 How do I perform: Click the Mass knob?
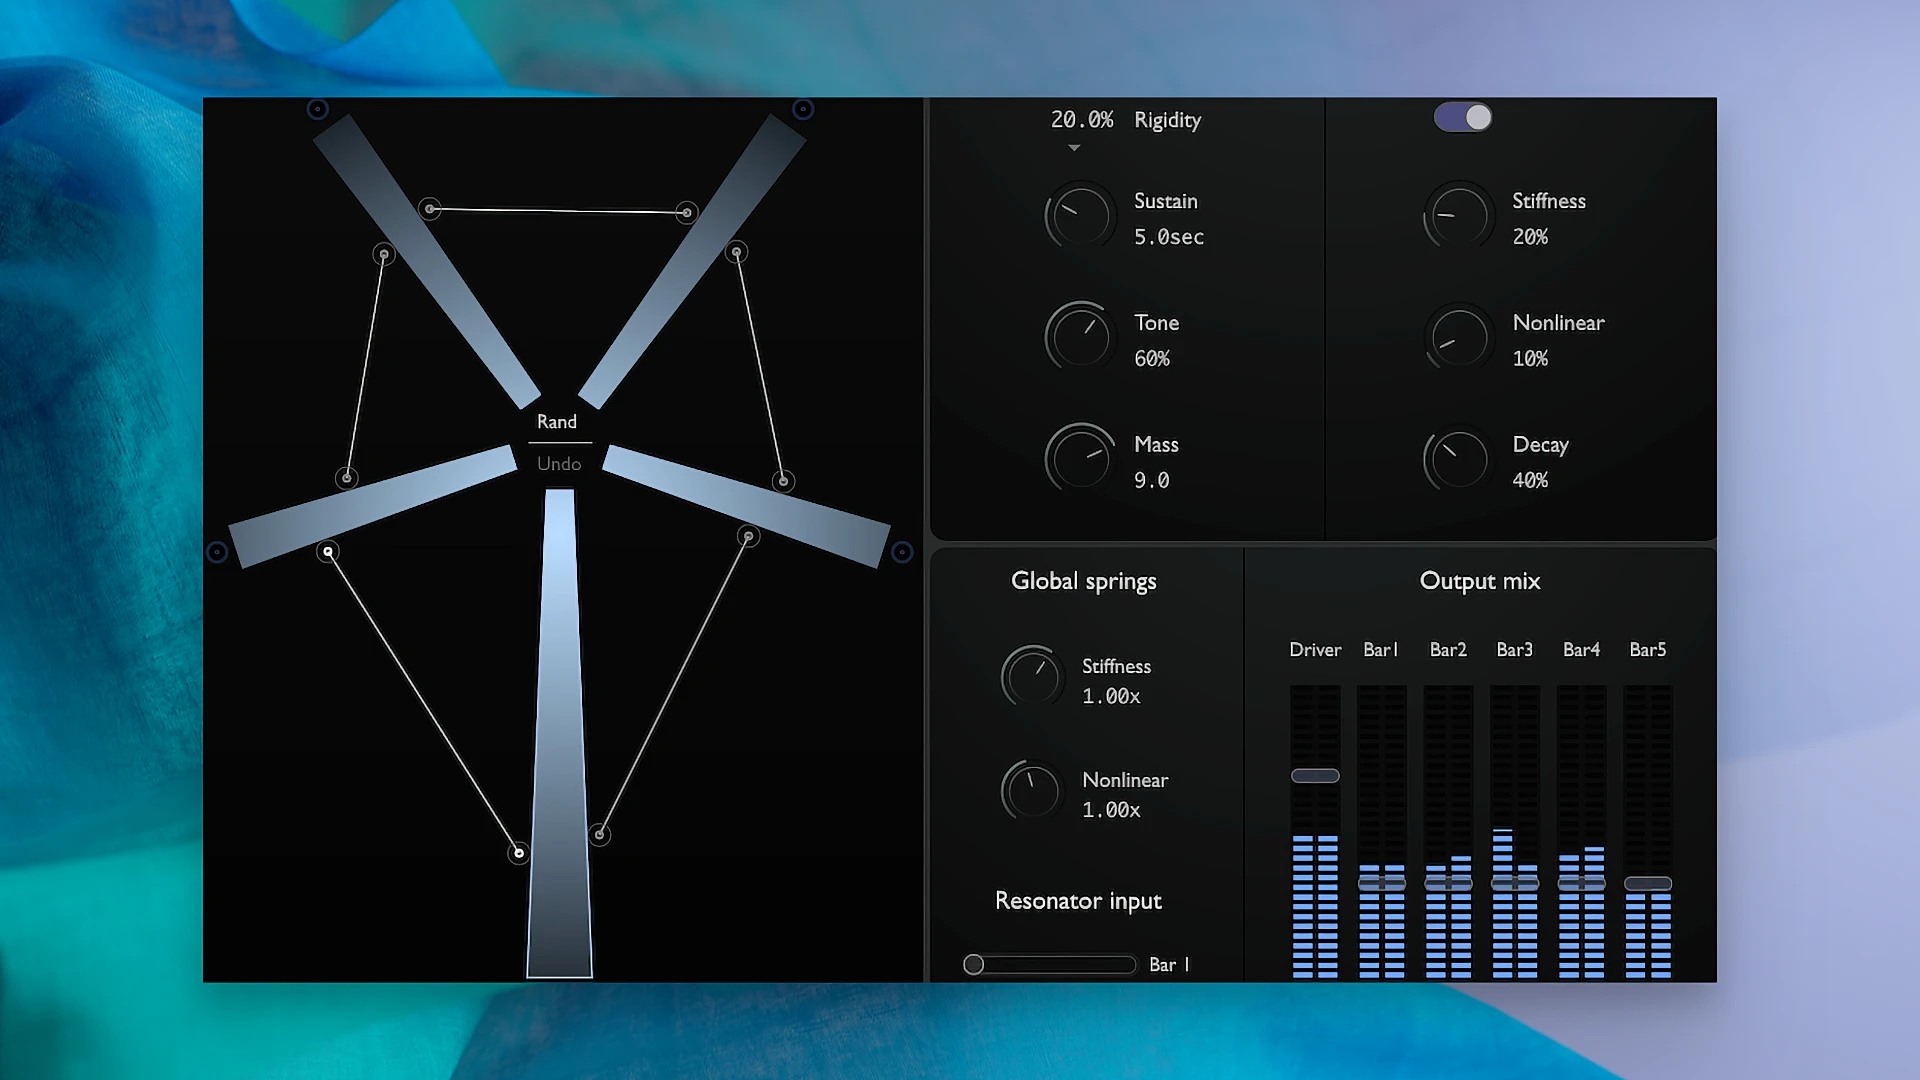pyautogui.click(x=1081, y=460)
